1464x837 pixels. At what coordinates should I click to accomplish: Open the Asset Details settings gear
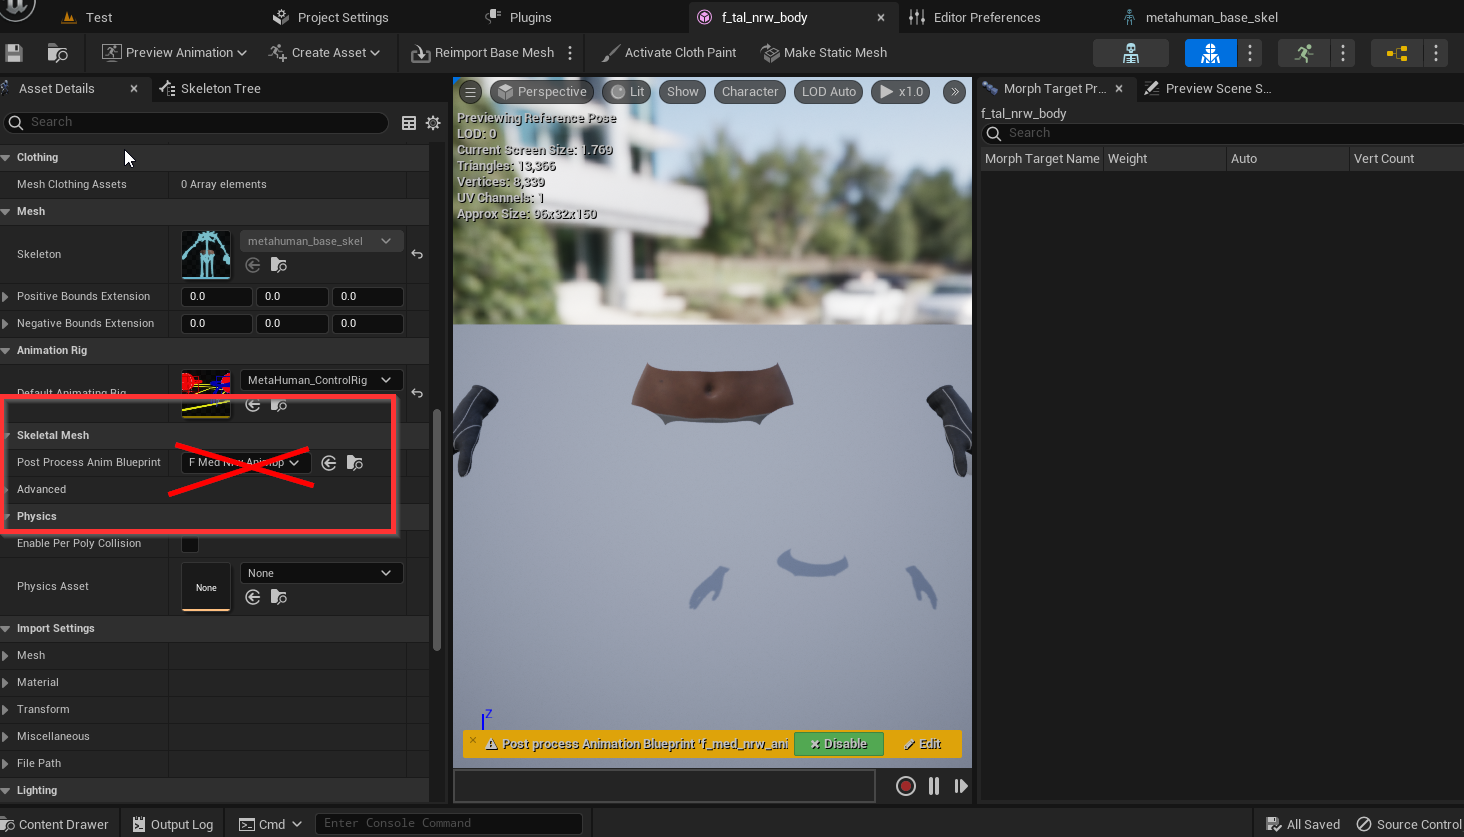[433, 123]
